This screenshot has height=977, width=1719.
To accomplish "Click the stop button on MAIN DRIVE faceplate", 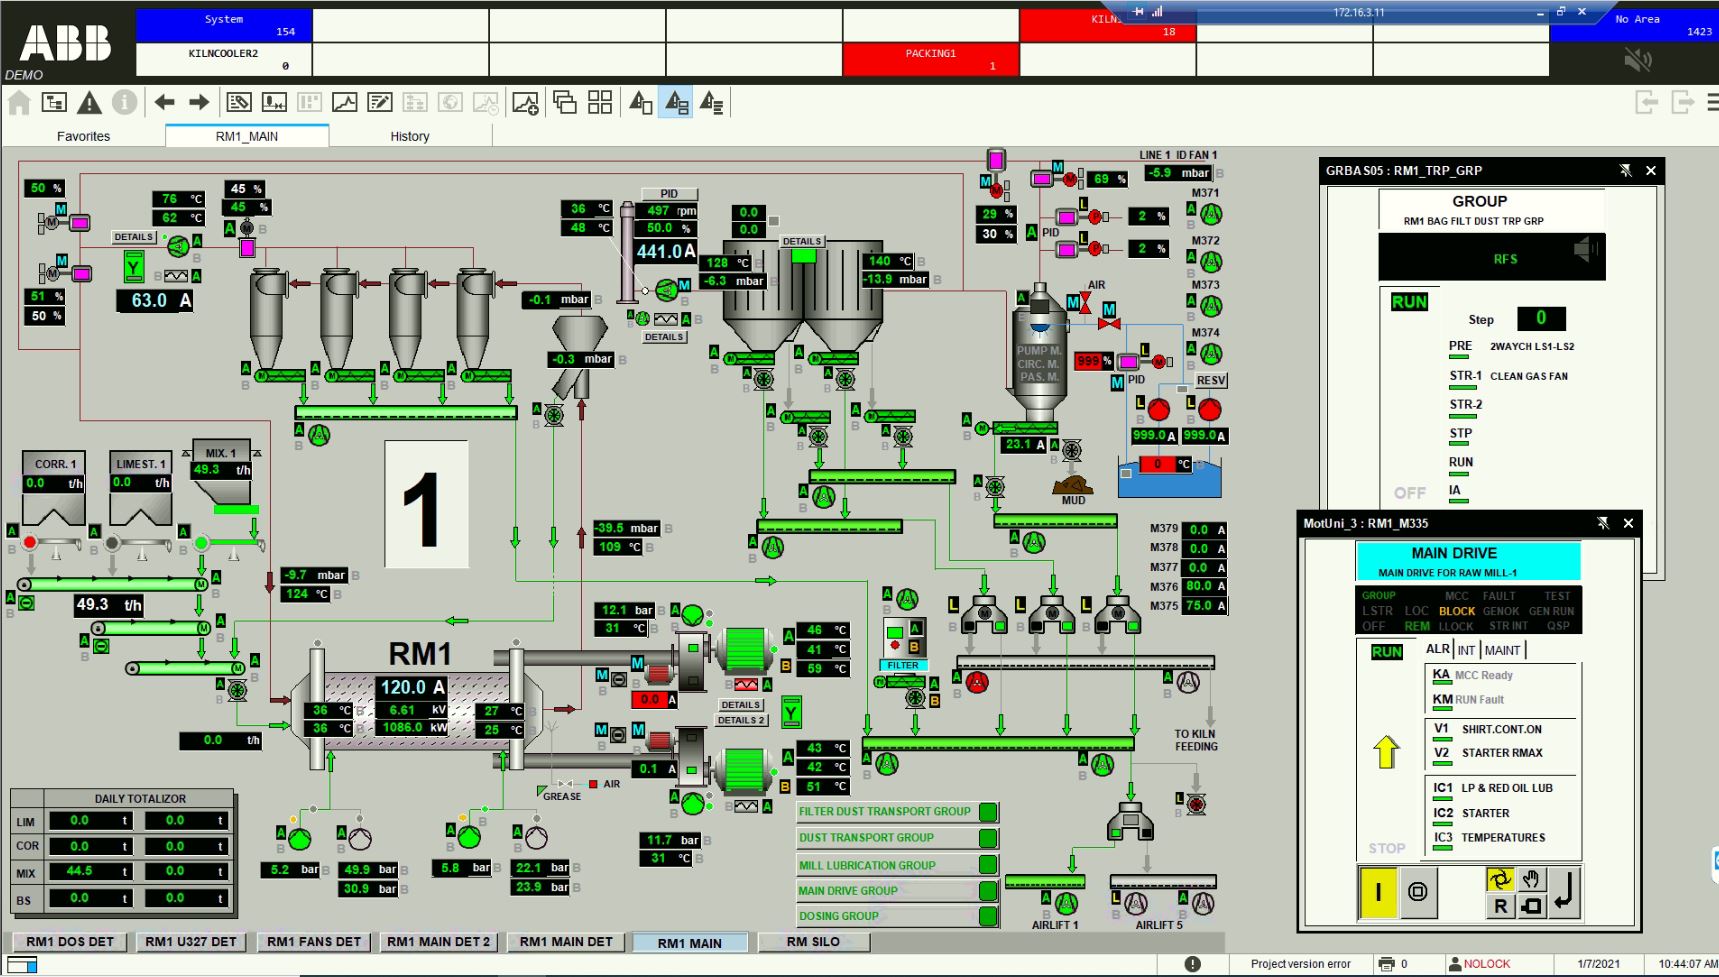I will point(1417,891).
